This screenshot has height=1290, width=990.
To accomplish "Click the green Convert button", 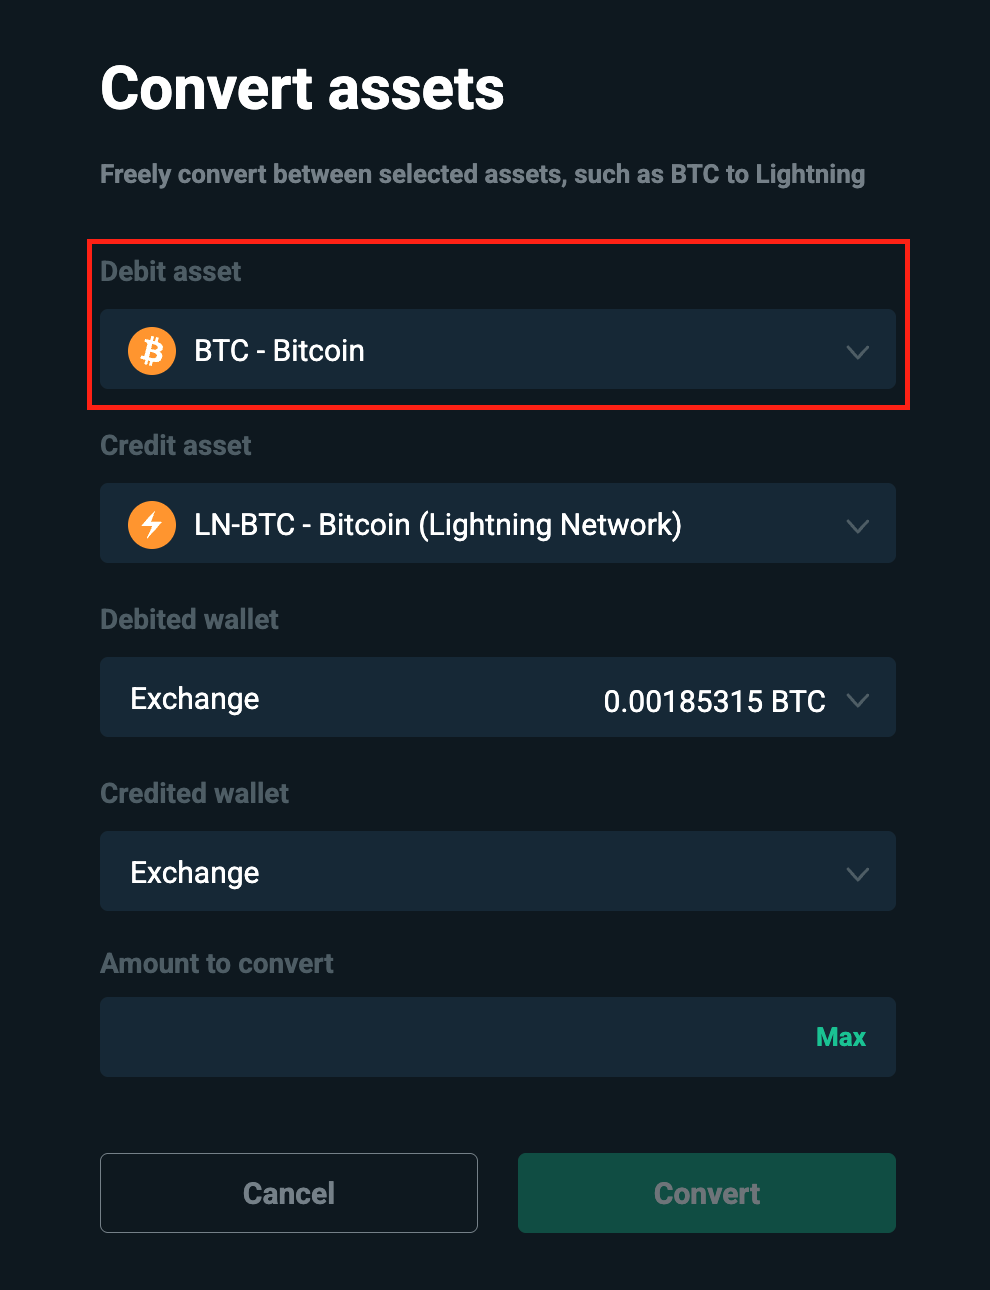I will 707,1193.
